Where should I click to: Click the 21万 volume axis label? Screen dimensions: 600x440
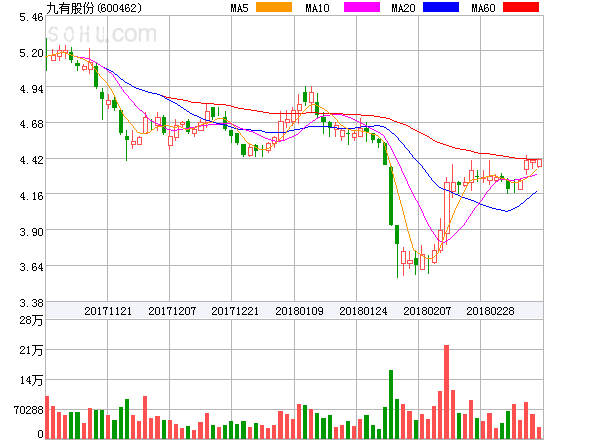(31, 350)
